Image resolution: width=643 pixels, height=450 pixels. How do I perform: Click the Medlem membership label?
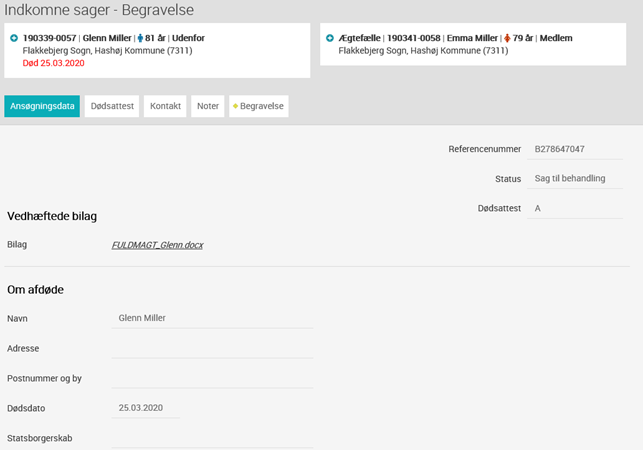pyautogui.click(x=556, y=38)
